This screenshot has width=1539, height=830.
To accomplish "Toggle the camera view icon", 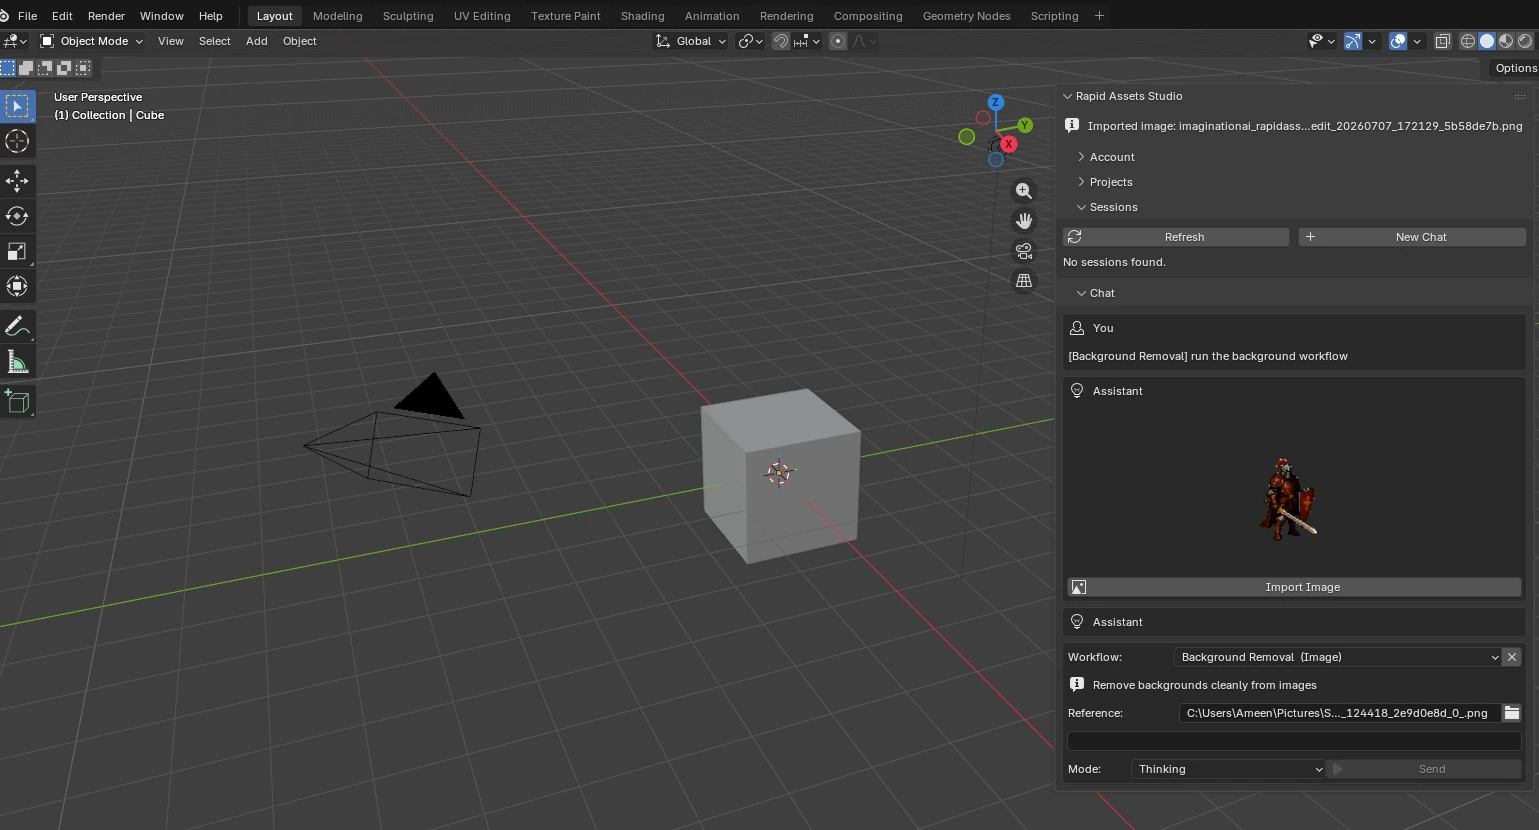I will pyautogui.click(x=1023, y=251).
